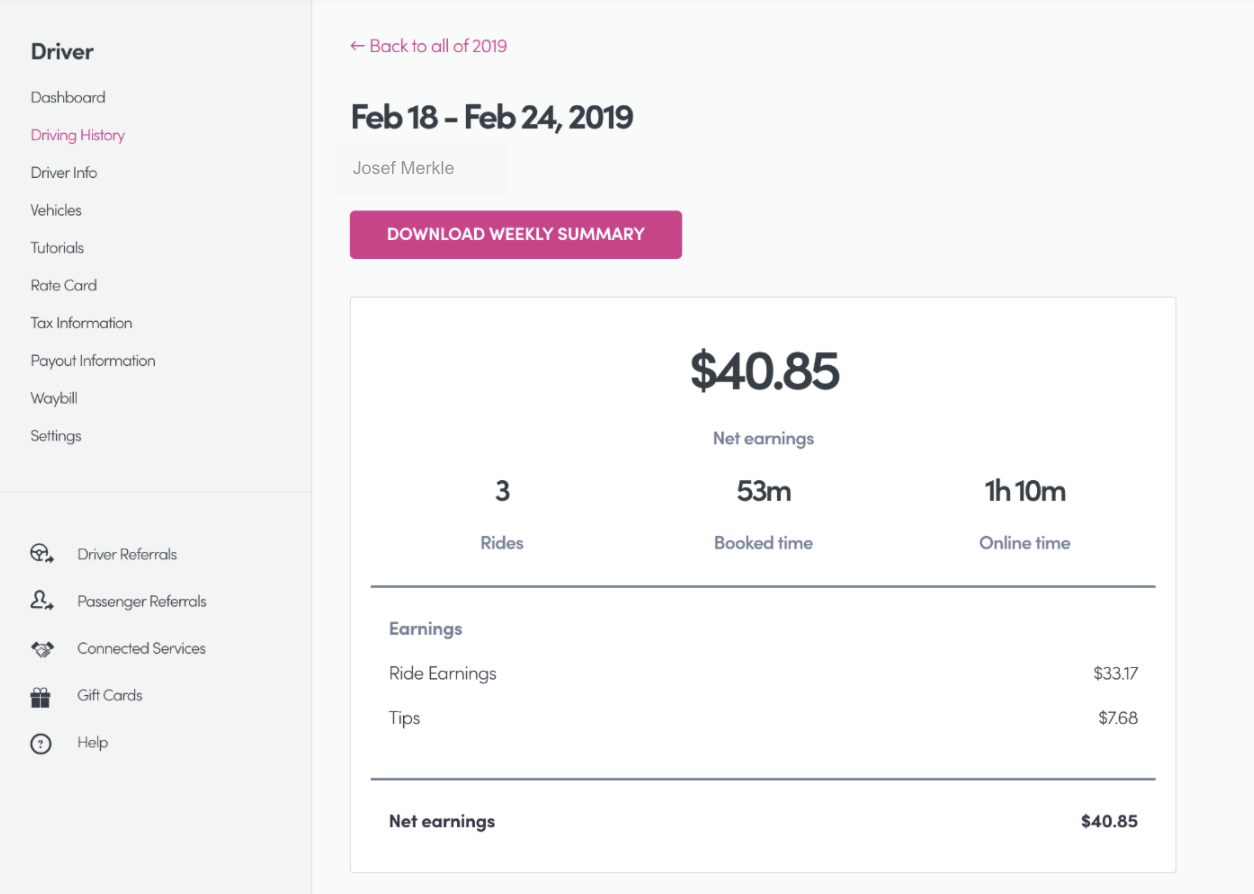View the Tutorials page

[x=57, y=248]
